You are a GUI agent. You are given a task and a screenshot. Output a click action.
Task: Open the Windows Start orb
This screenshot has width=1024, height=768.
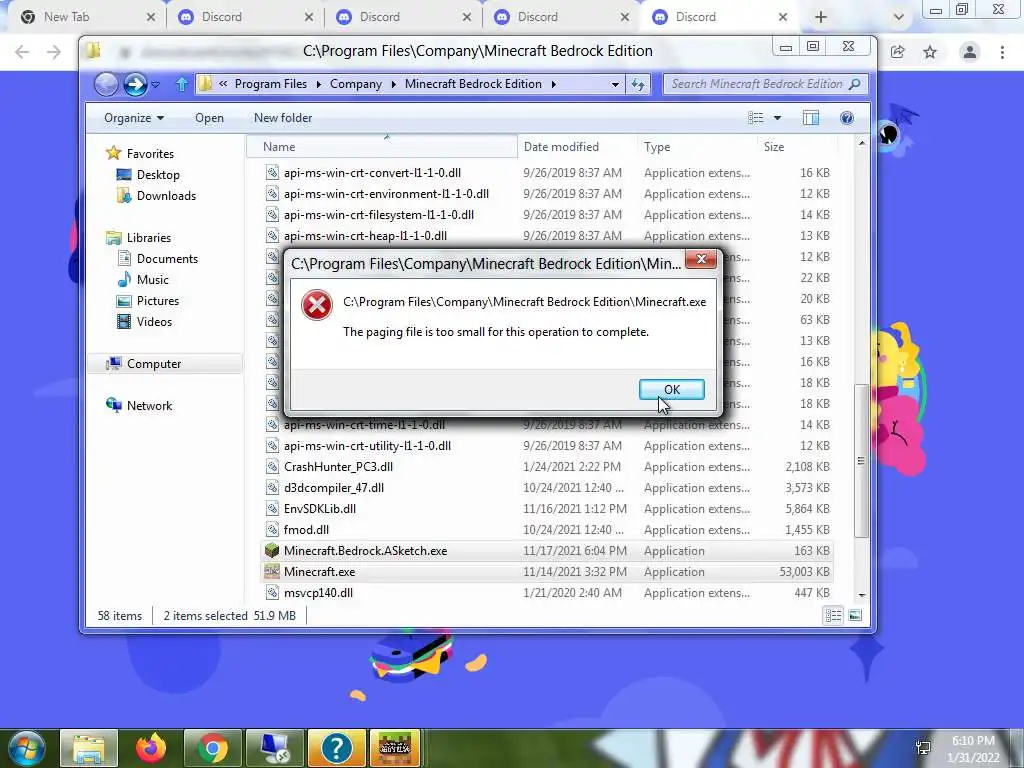click(25, 748)
